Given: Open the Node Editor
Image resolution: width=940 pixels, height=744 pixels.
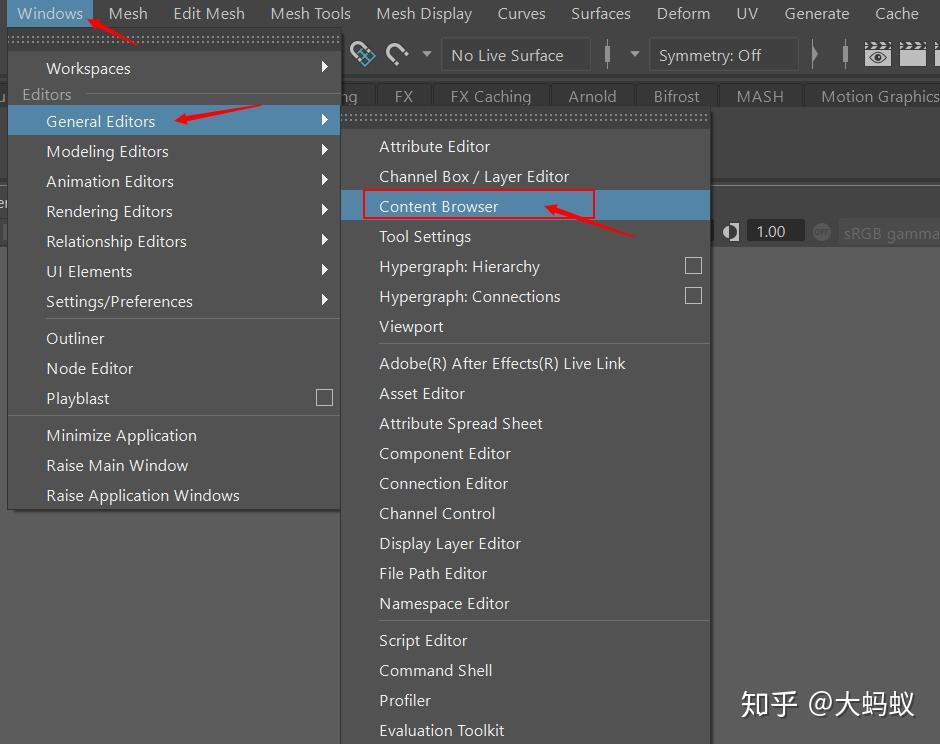Looking at the screenshot, I should [x=174, y=368].
